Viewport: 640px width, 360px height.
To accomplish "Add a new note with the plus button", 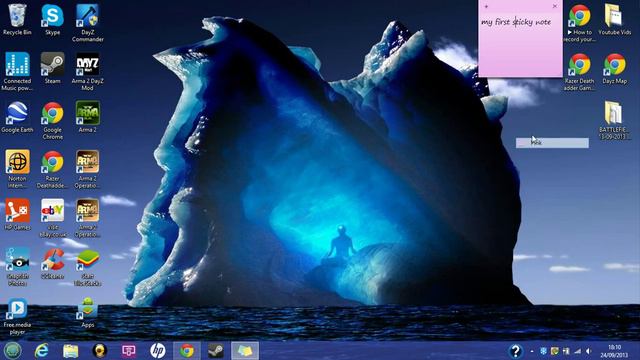I will point(486,6).
